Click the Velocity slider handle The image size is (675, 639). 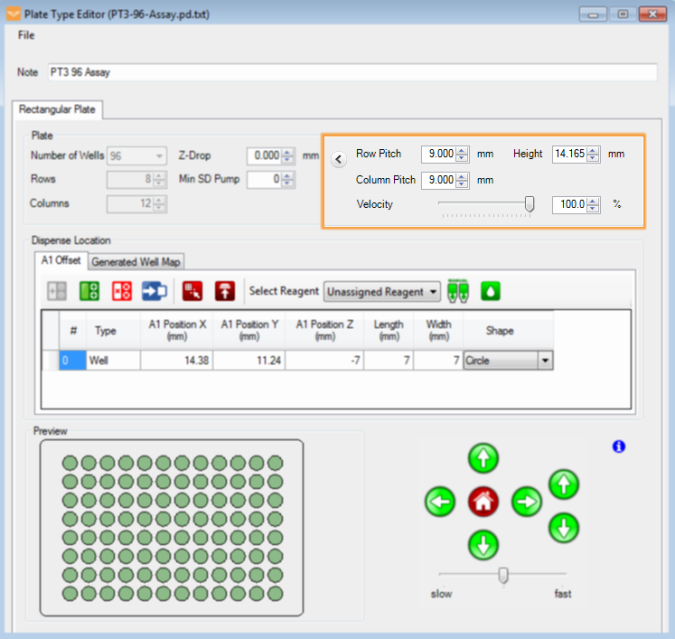529,204
